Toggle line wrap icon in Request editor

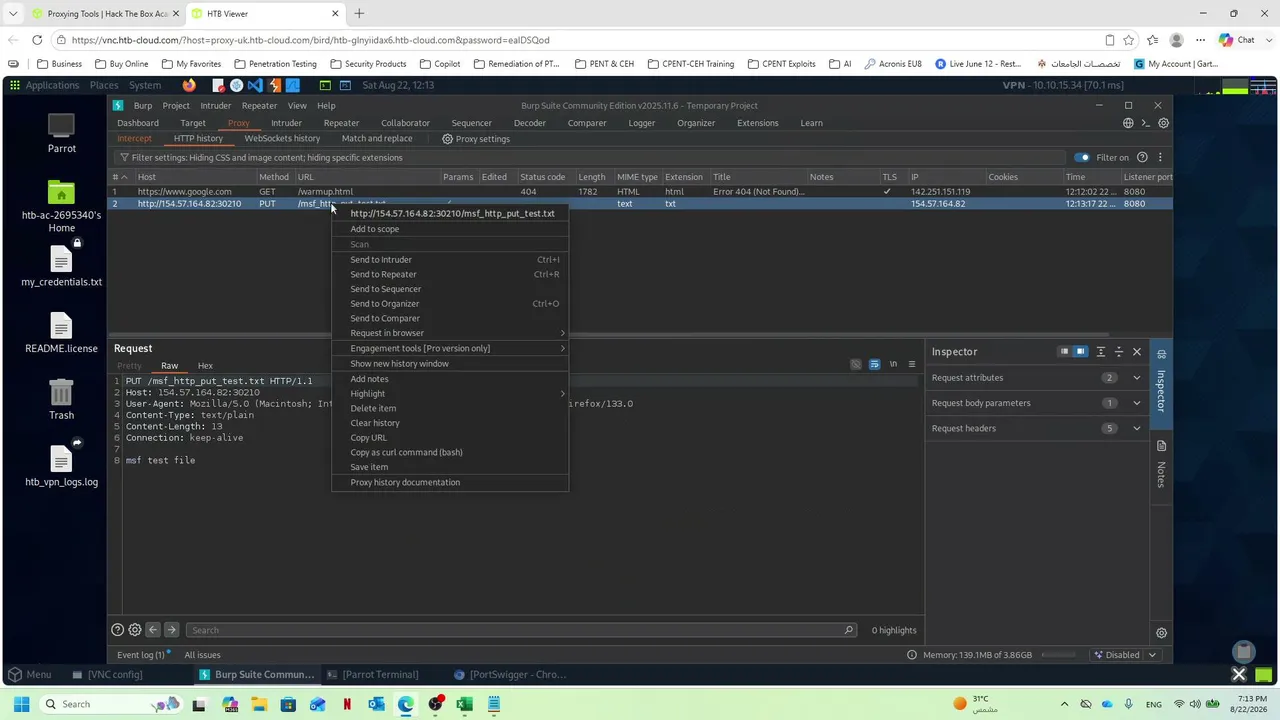(x=874, y=364)
